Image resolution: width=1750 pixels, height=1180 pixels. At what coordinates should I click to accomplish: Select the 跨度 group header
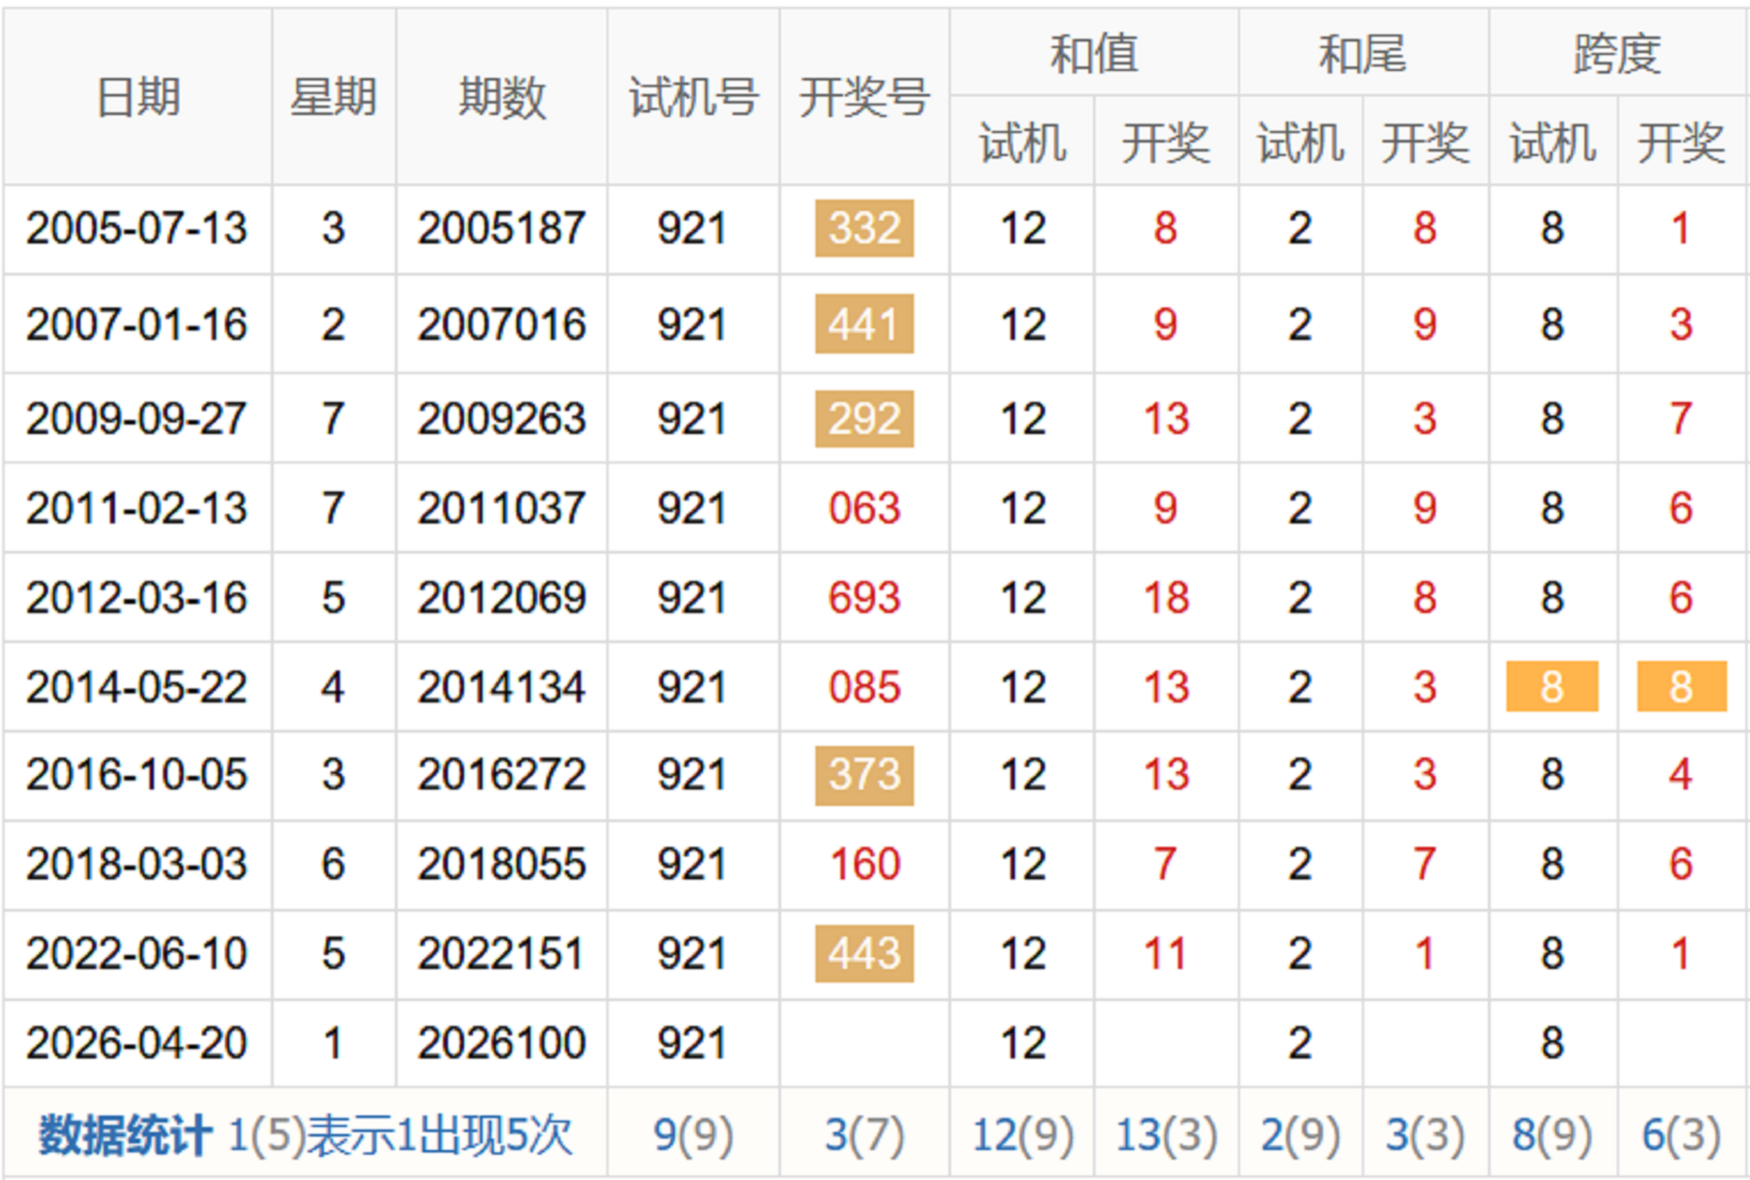(x=1617, y=54)
